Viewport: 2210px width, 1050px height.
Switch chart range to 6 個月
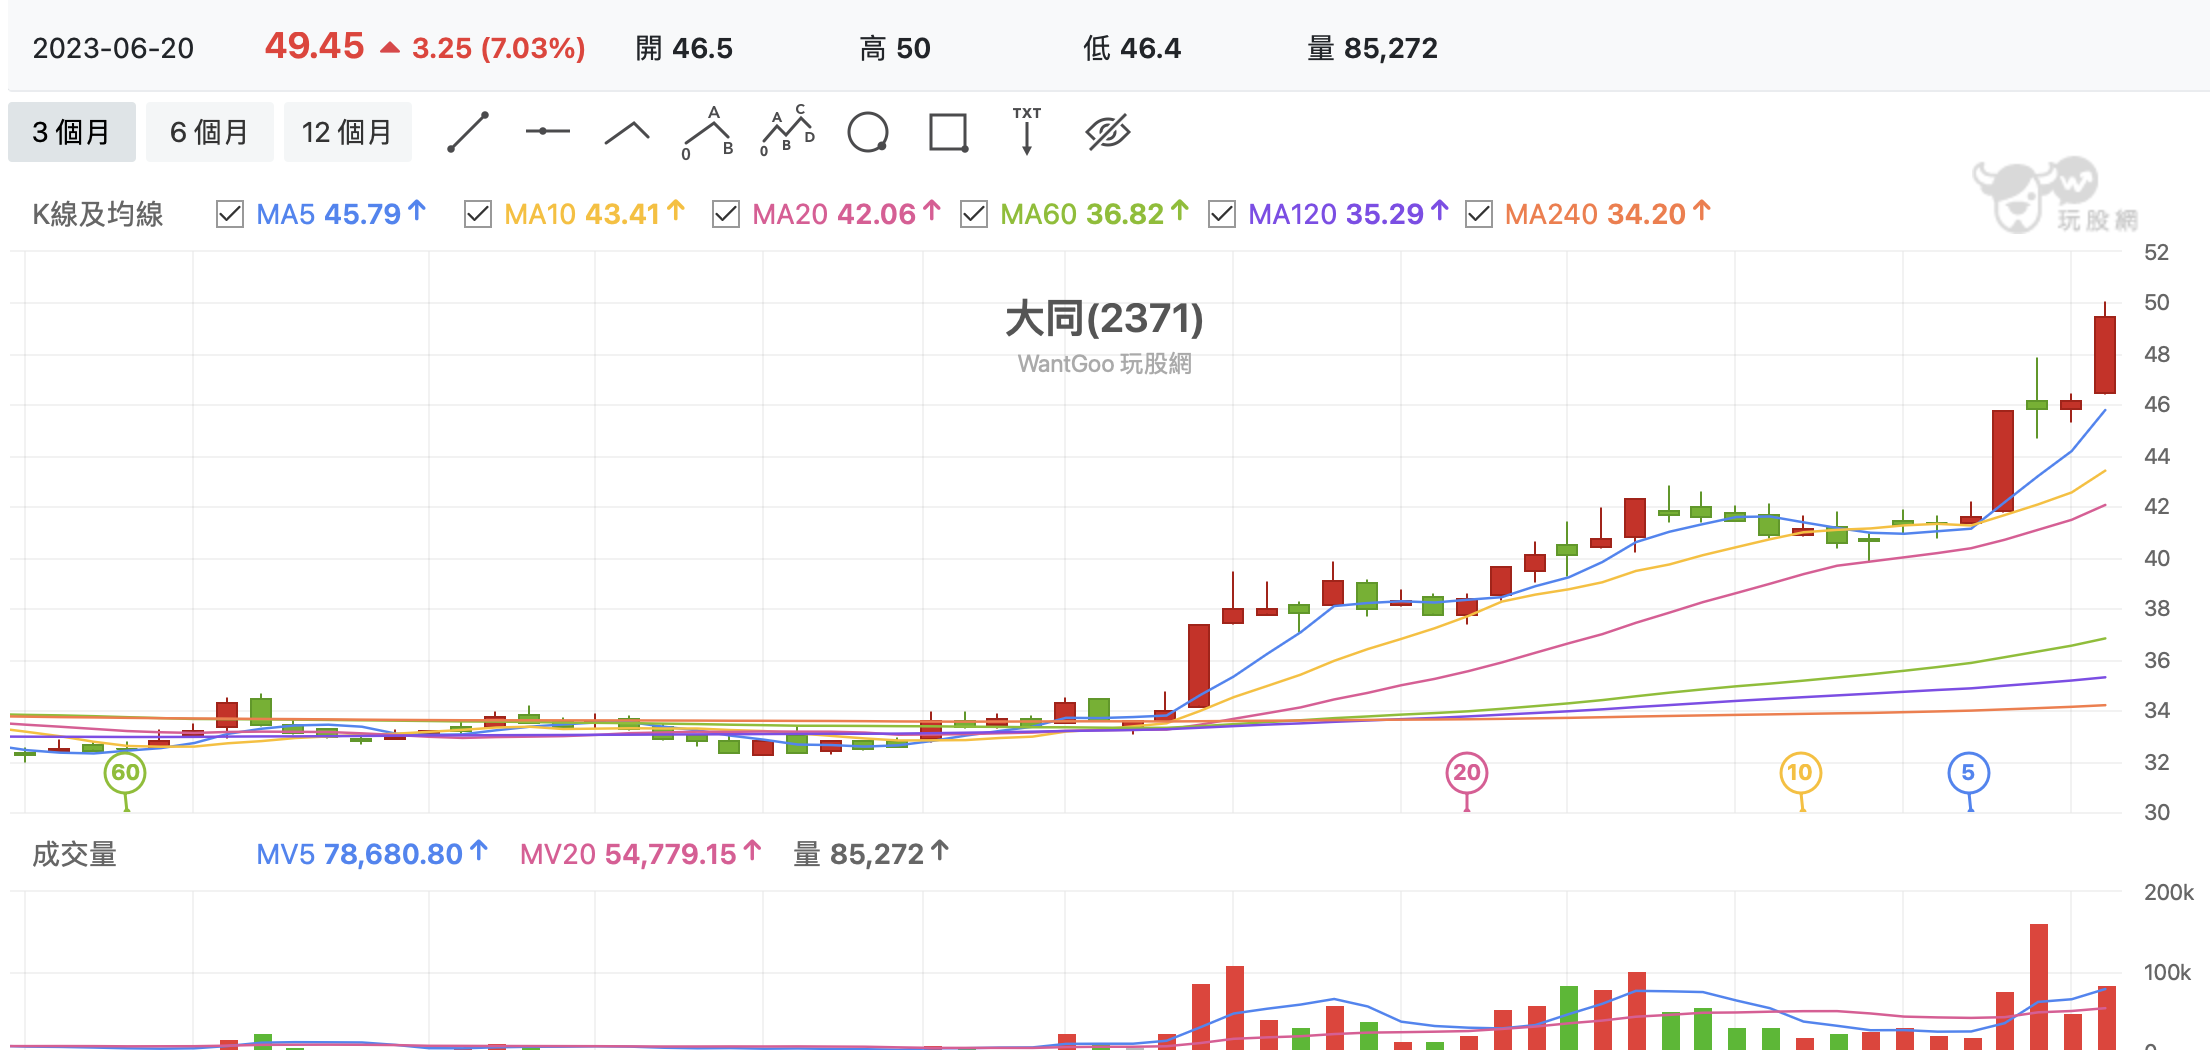point(210,132)
